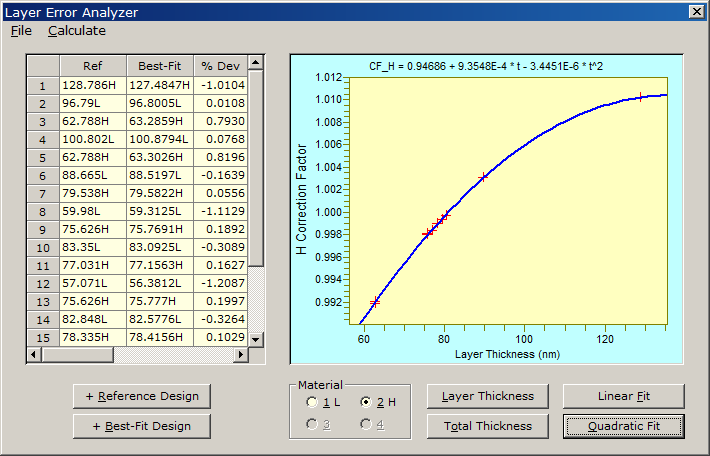Image resolution: width=710 pixels, height=456 pixels.
Task: Click the table's scroll up arrow
Action: tap(255, 62)
